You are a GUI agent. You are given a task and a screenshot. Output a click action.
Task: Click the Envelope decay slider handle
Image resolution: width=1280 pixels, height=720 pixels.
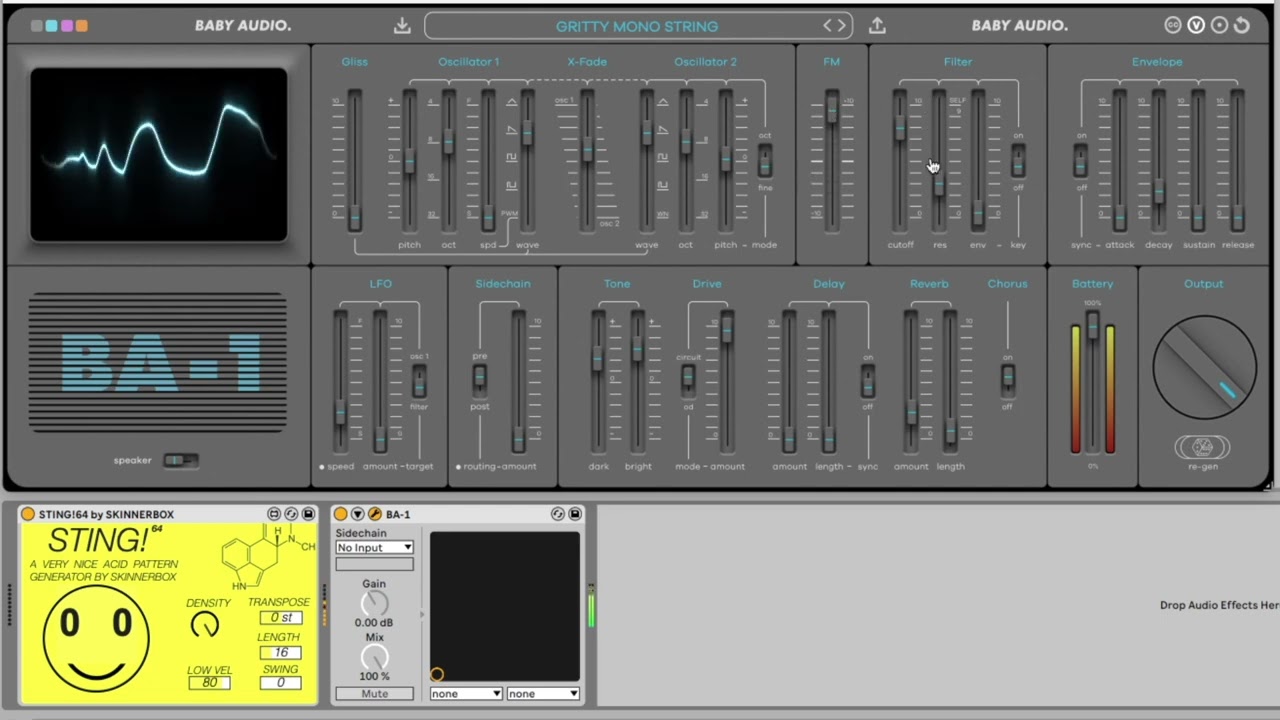point(1158,190)
